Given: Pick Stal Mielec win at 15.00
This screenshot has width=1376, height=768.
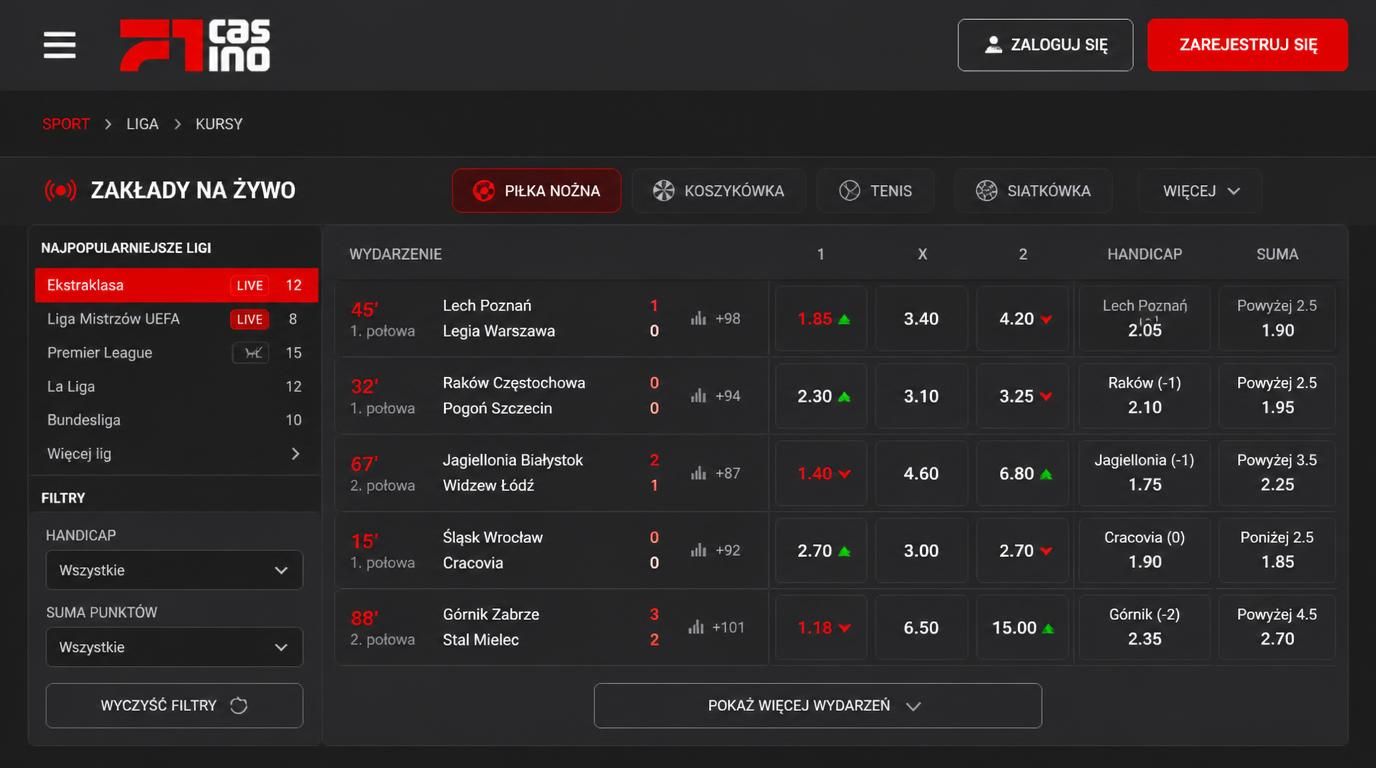Looking at the screenshot, I should [1023, 627].
